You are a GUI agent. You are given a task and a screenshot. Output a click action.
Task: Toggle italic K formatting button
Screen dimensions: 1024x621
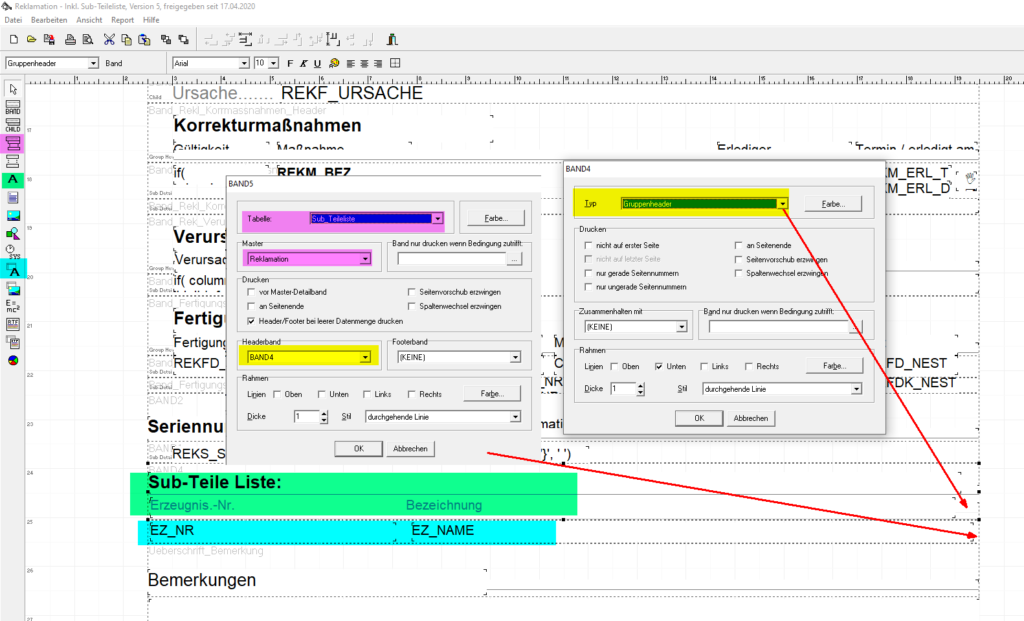(304, 63)
